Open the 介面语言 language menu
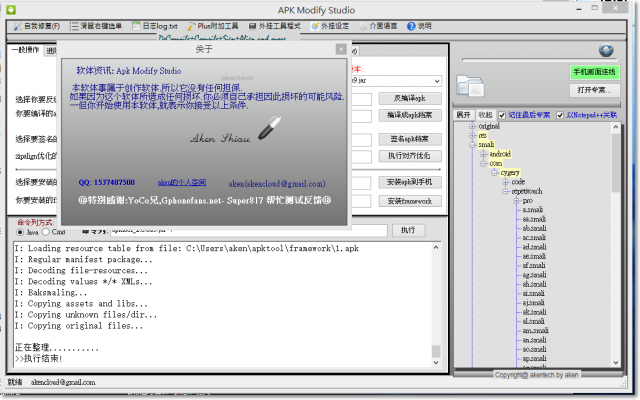Screen dimensions: 640x400 (378, 26)
